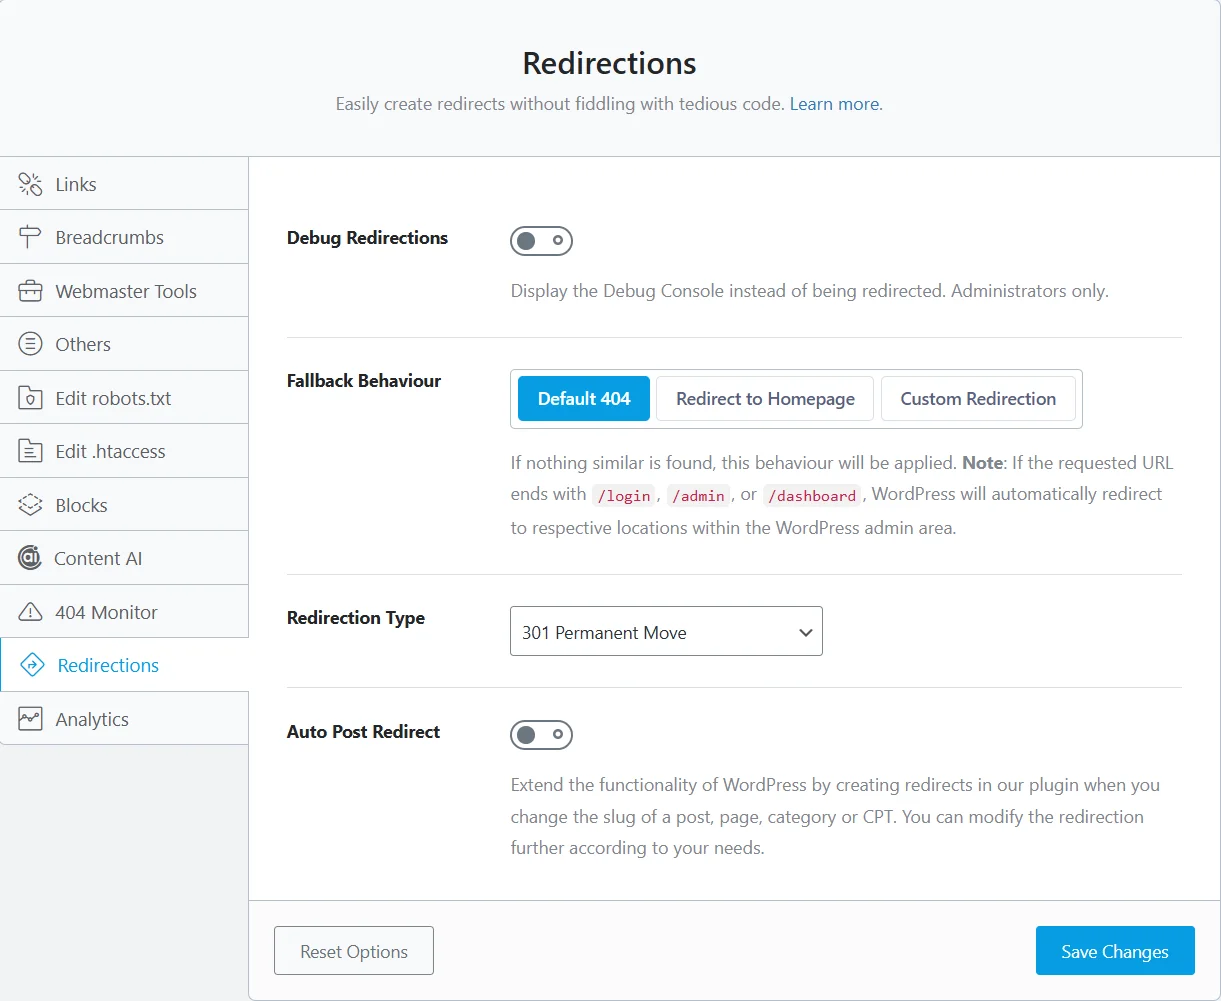Click the Blocks layered icon

(31, 505)
